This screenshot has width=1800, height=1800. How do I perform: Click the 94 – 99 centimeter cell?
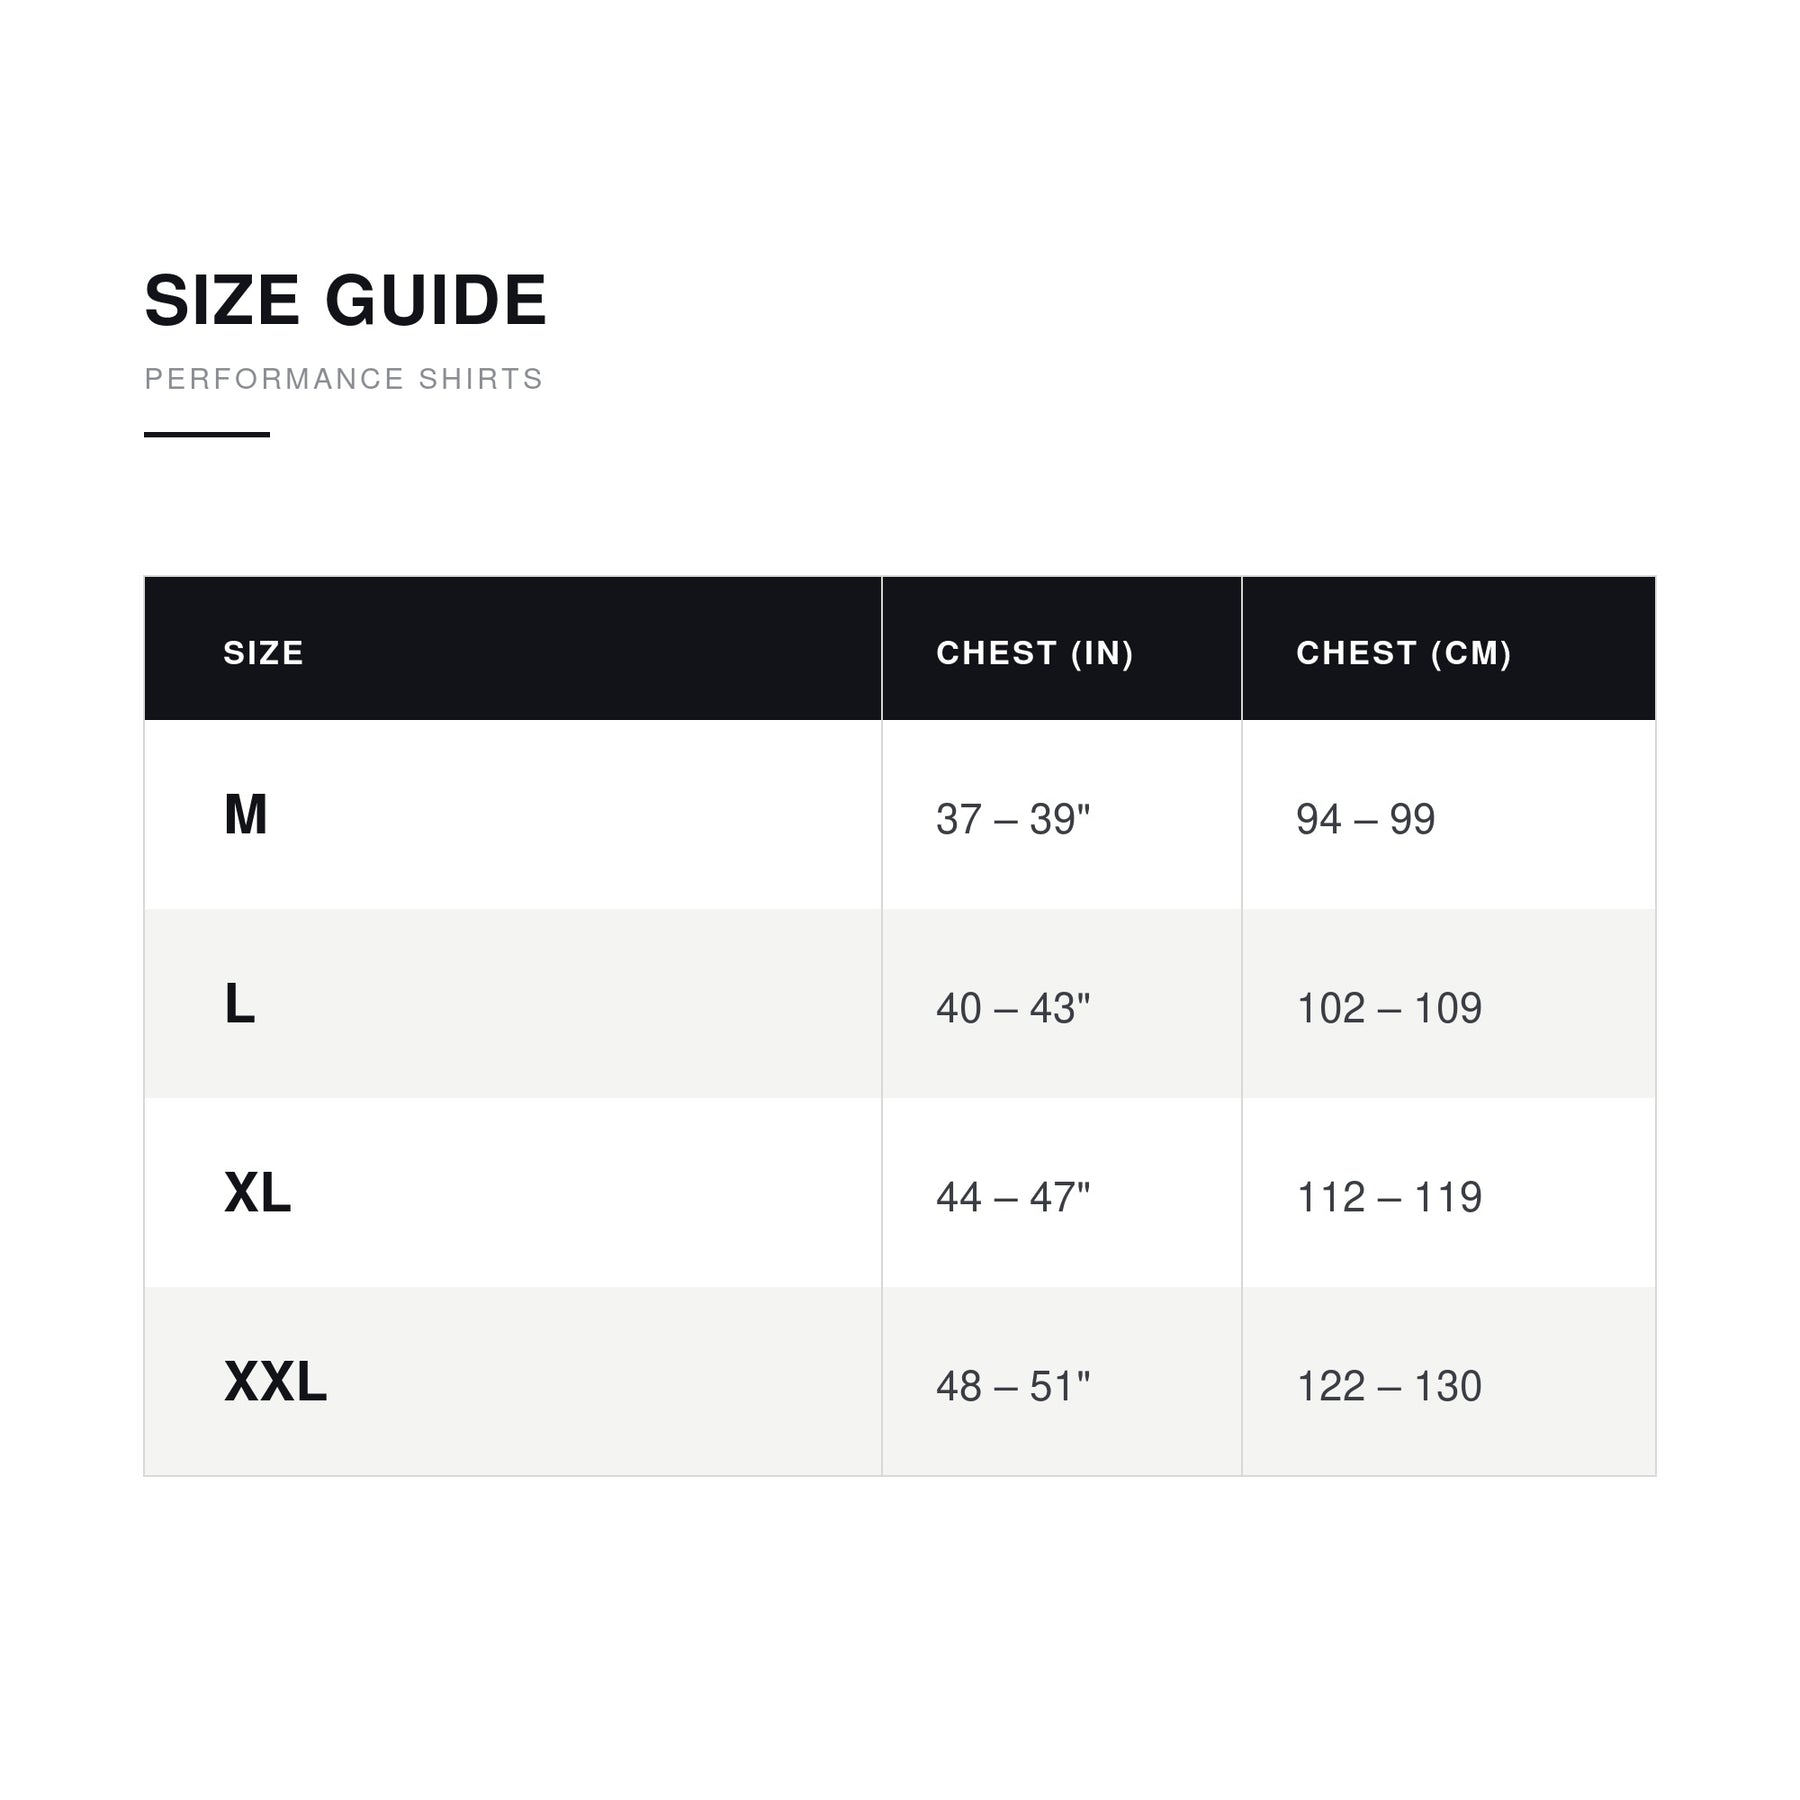coord(1366,819)
